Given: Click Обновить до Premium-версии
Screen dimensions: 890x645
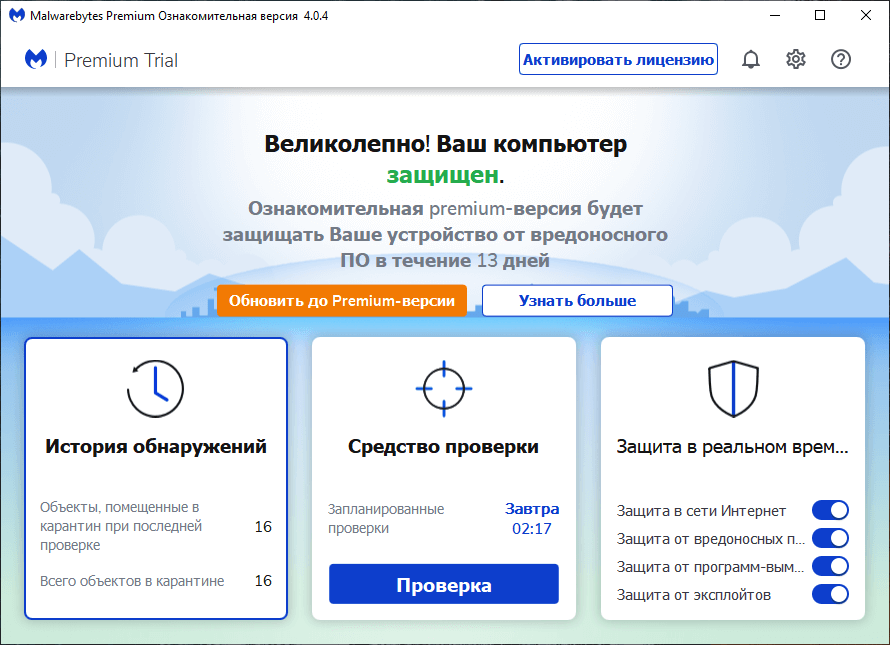Looking at the screenshot, I should pos(342,300).
